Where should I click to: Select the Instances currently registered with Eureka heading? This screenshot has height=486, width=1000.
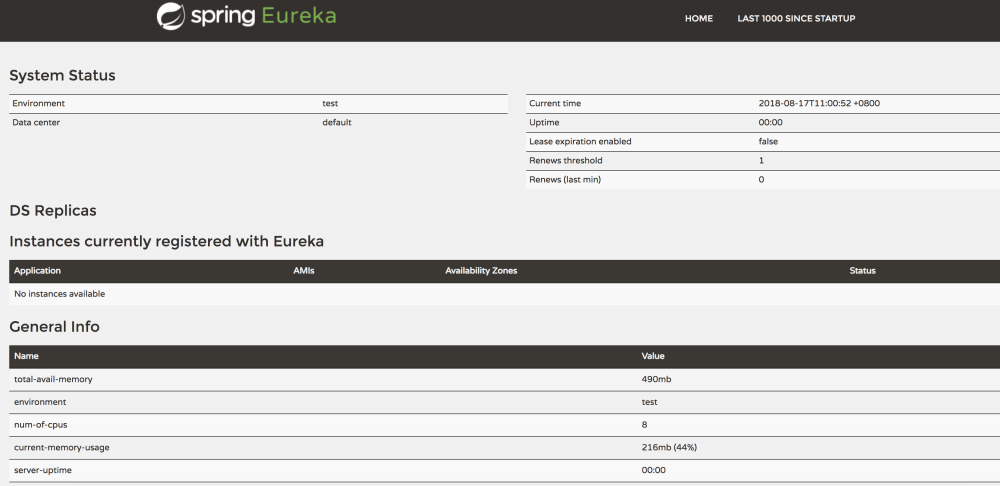tap(166, 241)
